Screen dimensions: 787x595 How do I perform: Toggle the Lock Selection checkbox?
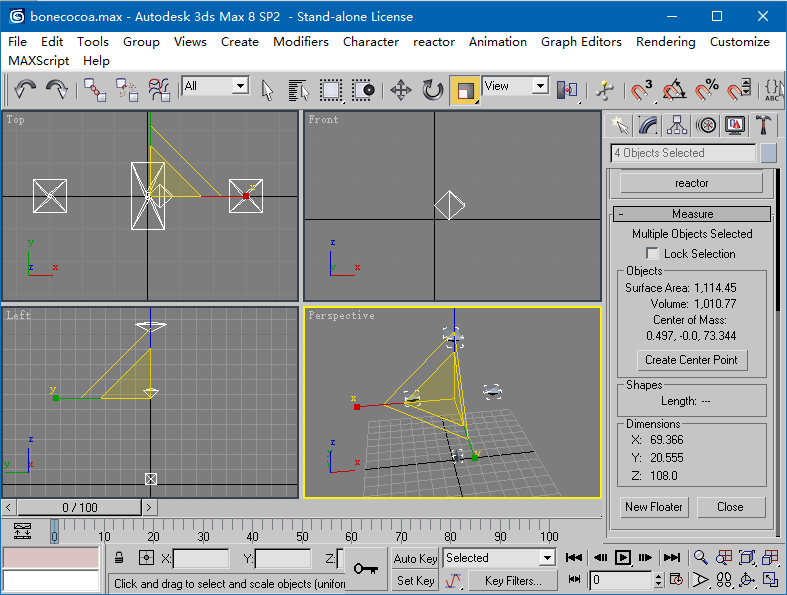(653, 254)
